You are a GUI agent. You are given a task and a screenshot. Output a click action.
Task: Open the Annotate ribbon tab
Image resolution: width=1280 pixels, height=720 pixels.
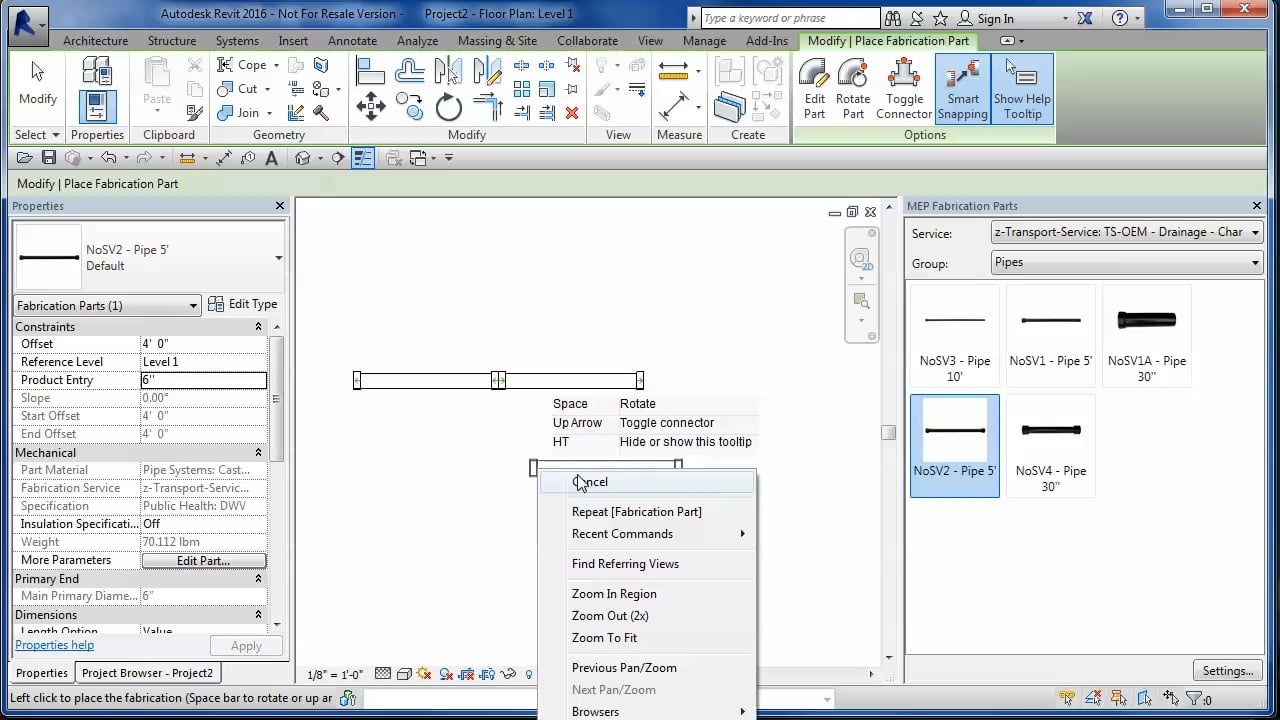(352, 41)
